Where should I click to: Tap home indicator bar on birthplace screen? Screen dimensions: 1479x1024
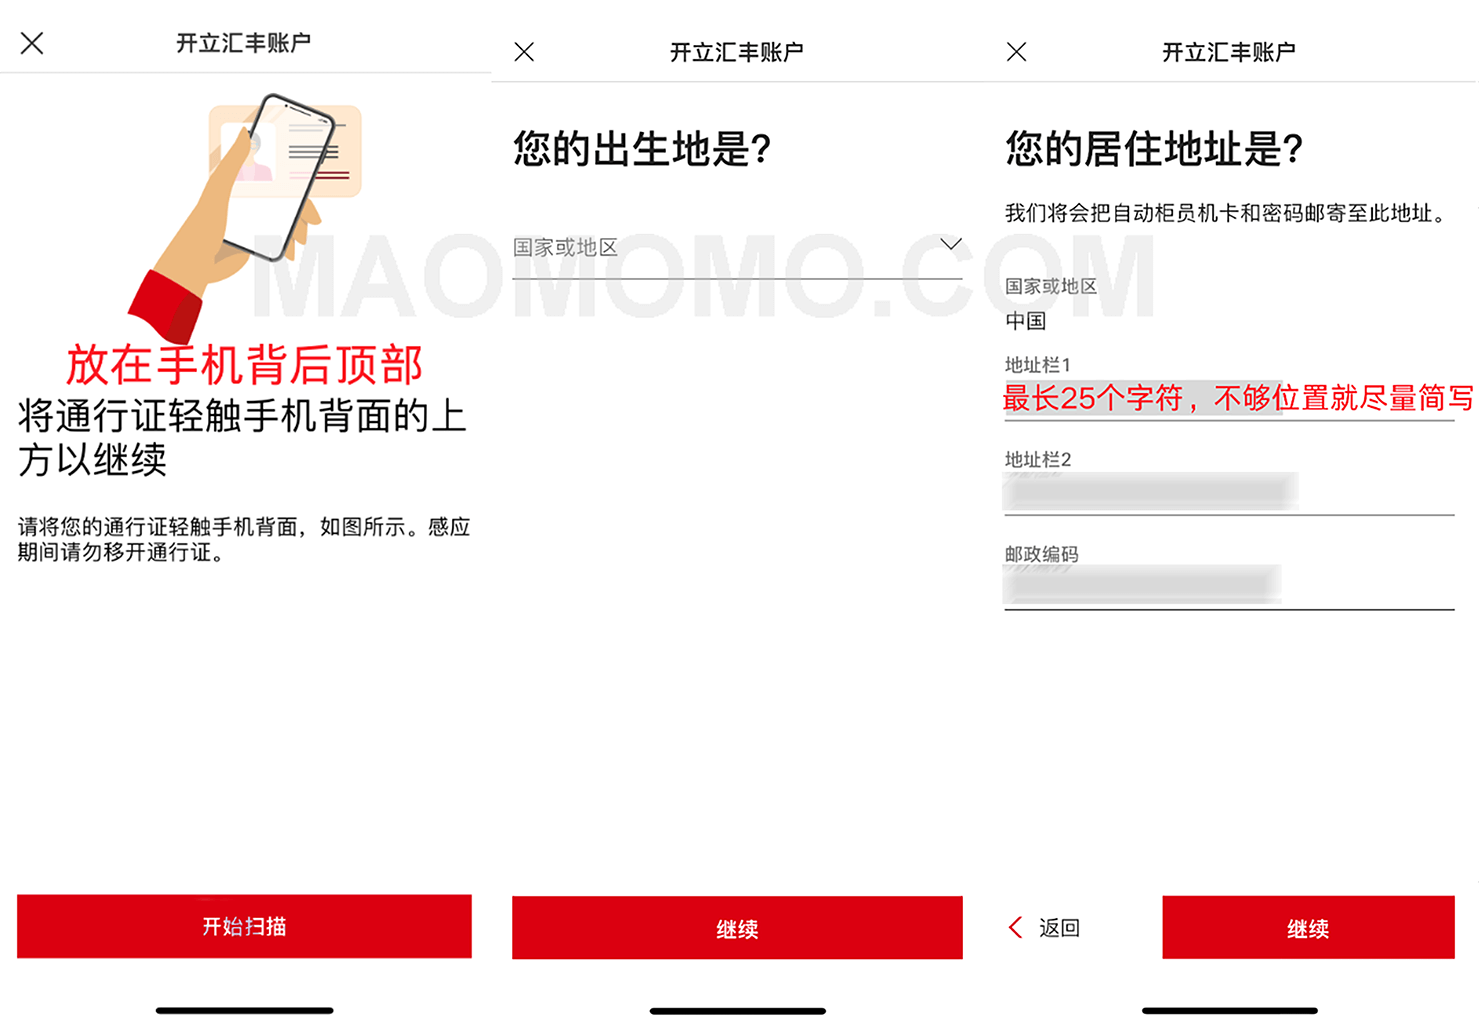pyautogui.click(x=737, y=1011)
